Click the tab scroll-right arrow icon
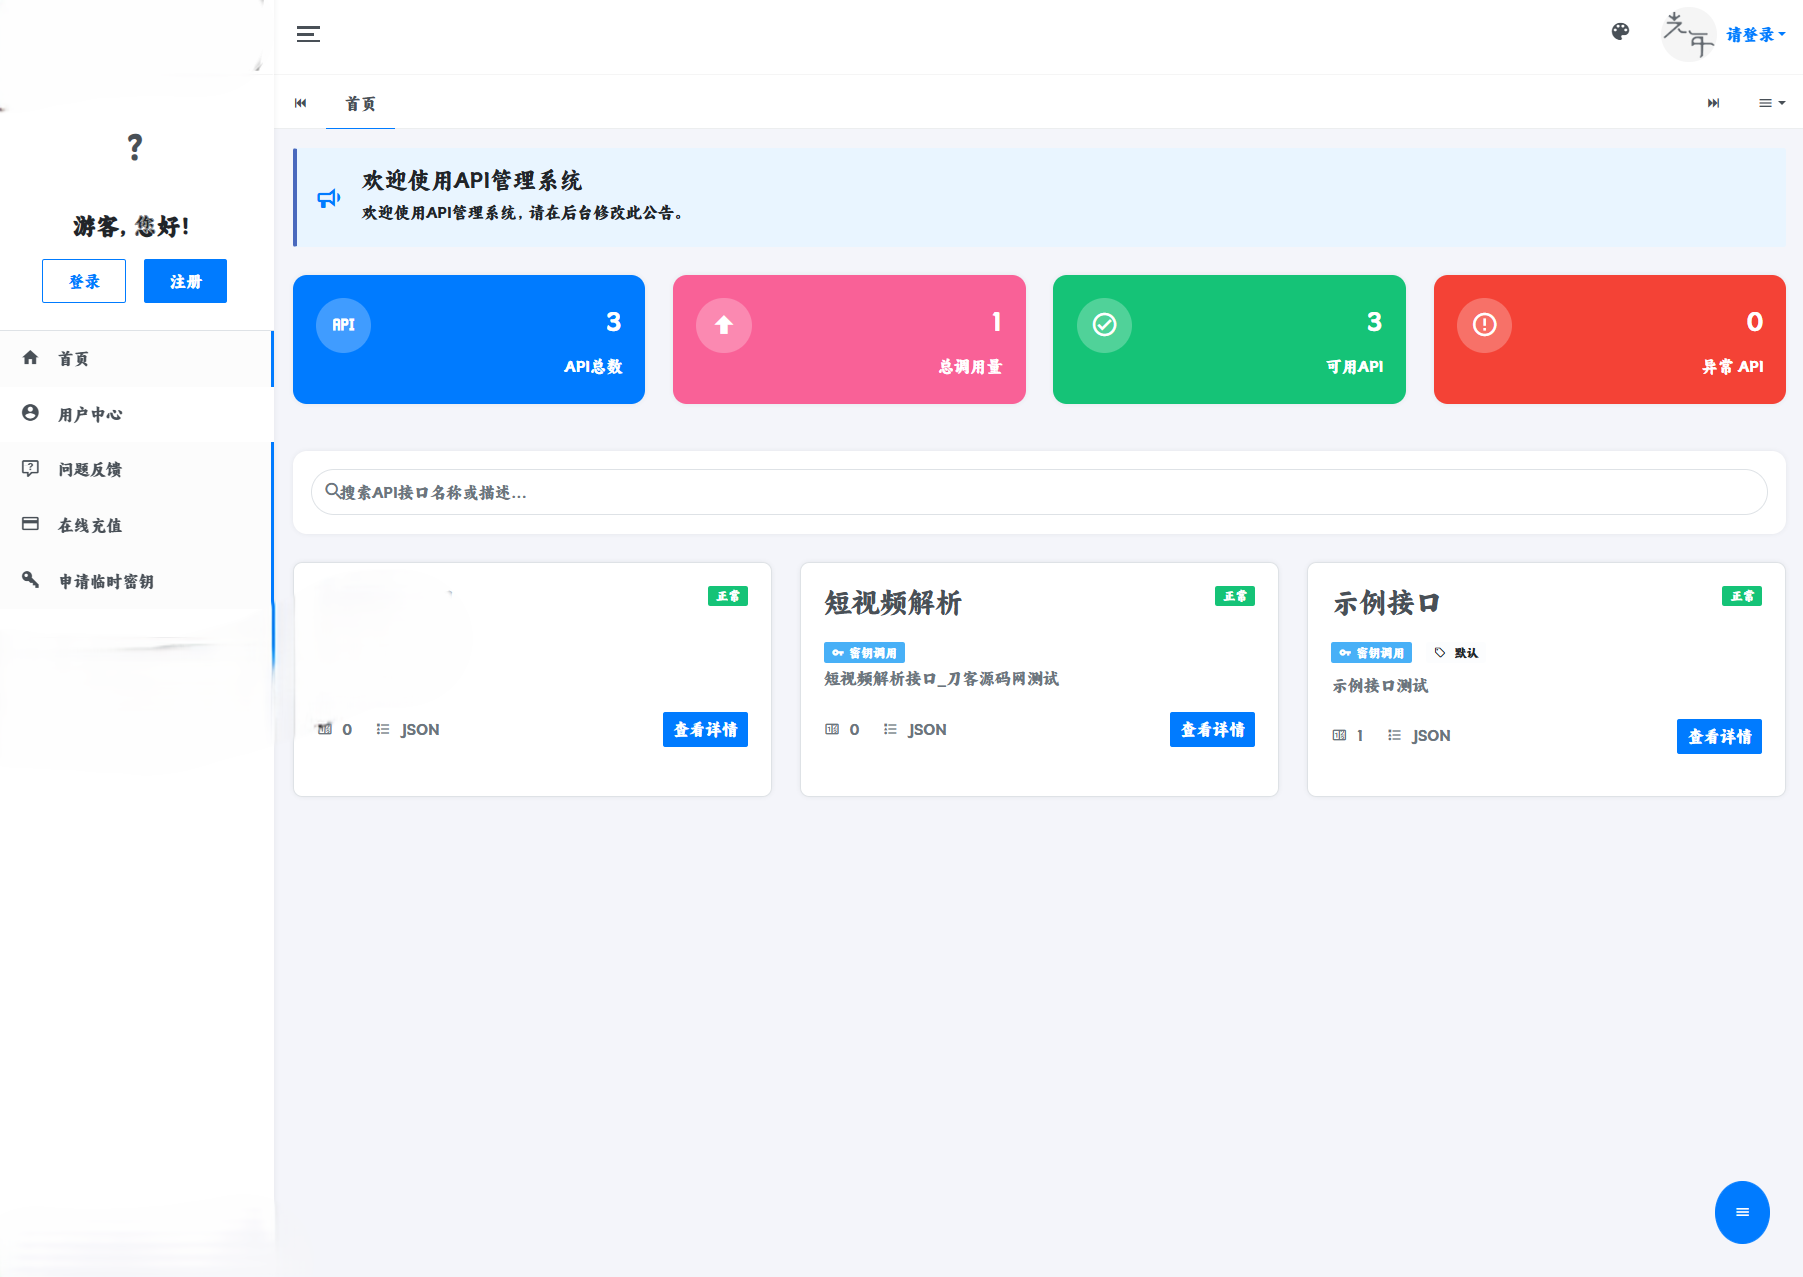Viewport: 1803px width, 1277px height. [x=1713, y=103]
